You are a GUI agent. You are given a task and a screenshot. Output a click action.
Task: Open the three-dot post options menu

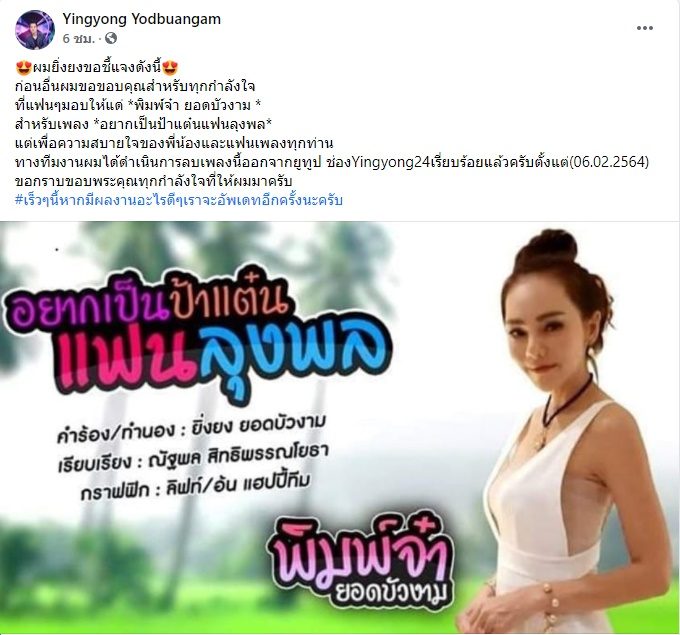click(x=644, y=28)
